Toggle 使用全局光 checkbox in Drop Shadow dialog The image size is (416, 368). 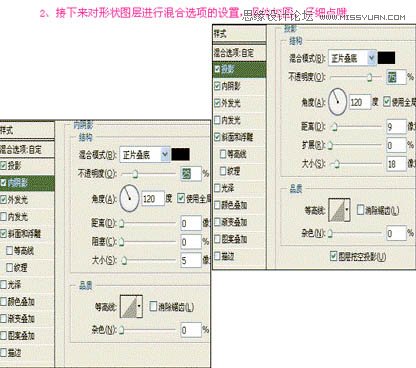(x=387, y=101)
